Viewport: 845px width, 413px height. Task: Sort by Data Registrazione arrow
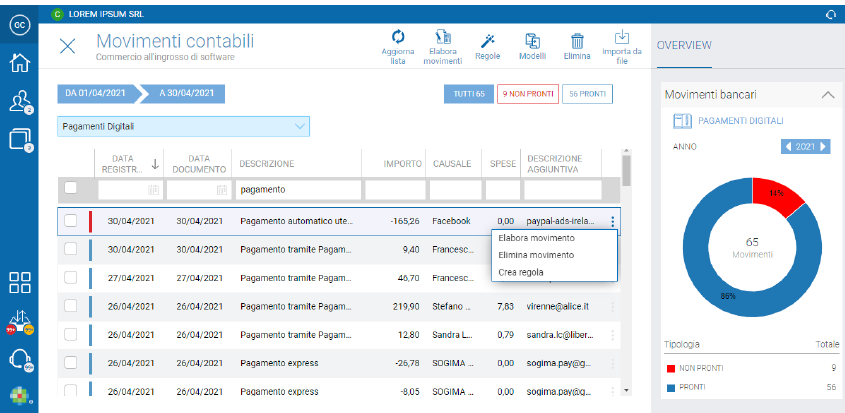click(x=155, y=164)
